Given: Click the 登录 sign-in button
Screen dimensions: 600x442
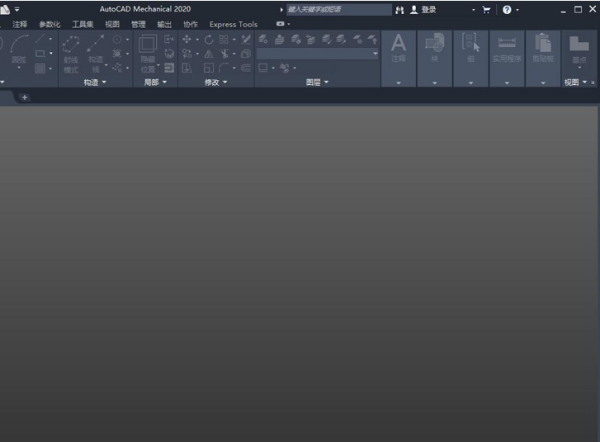Looking at the screenshot, I should point(424,9).
